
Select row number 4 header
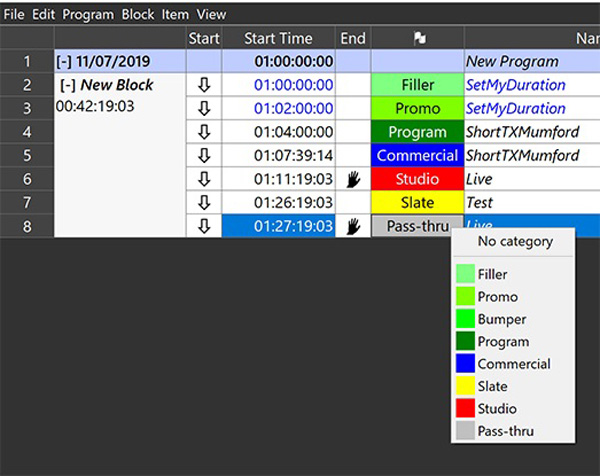27,132
